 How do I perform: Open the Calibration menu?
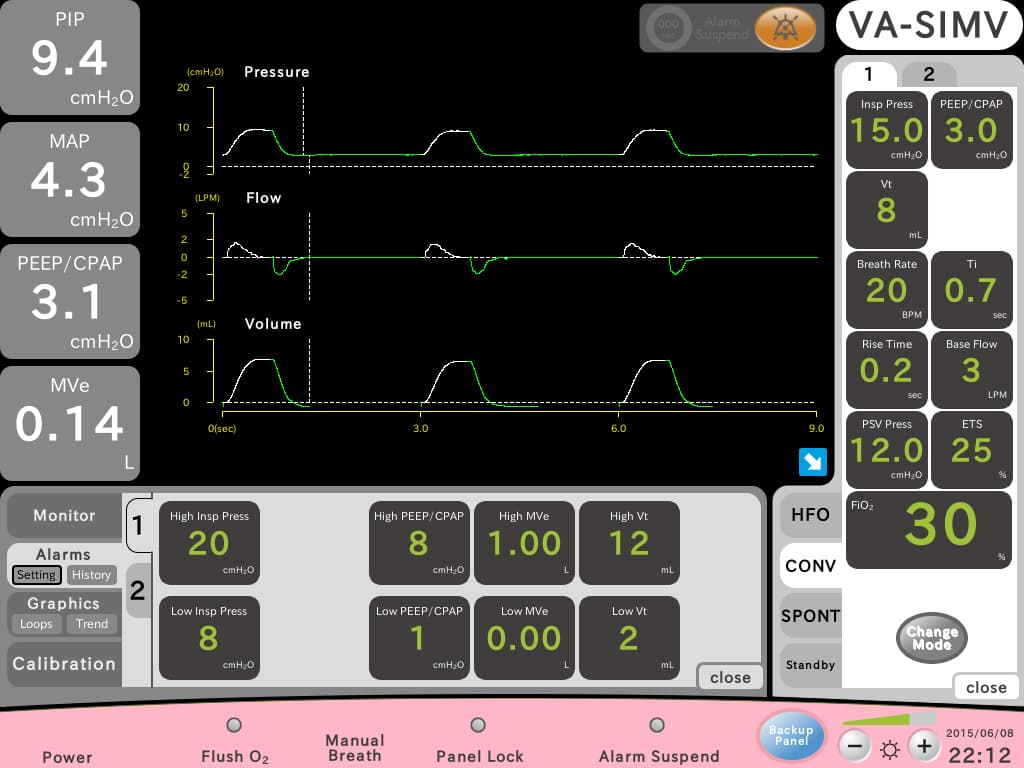click(64, 664)
